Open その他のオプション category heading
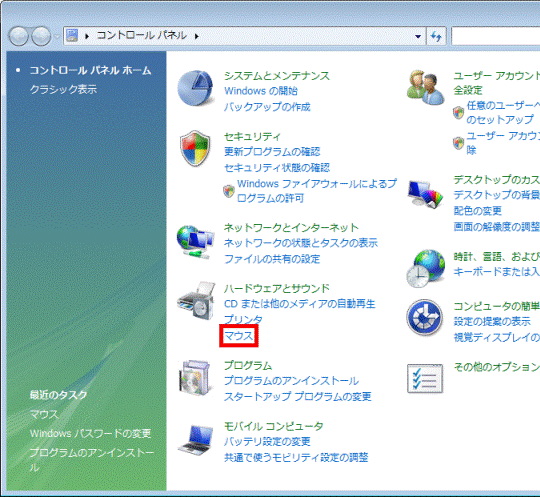Viewport: 540px width, 497px height. point(497,367)
